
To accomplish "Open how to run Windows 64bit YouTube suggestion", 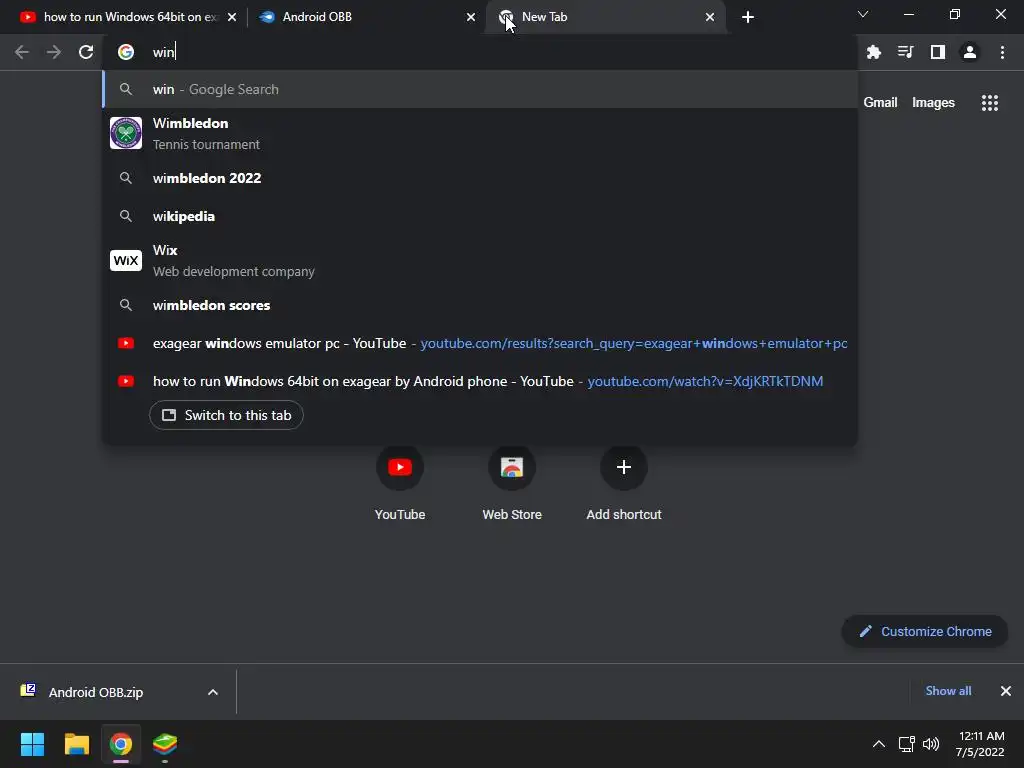I will (480, 381).
